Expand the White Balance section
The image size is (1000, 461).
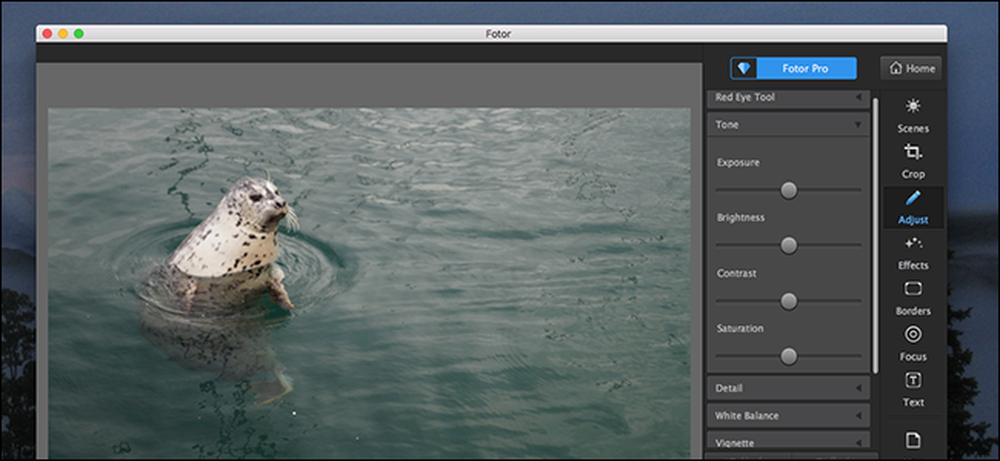point(788,416)
